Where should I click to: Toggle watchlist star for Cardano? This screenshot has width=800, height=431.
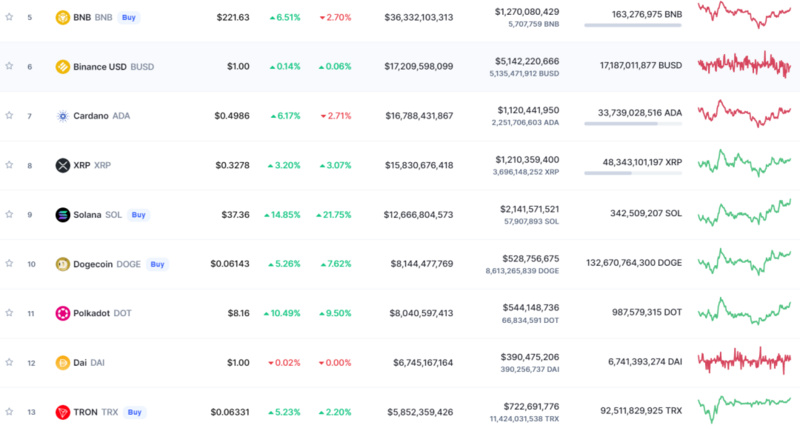click(9, 115)
